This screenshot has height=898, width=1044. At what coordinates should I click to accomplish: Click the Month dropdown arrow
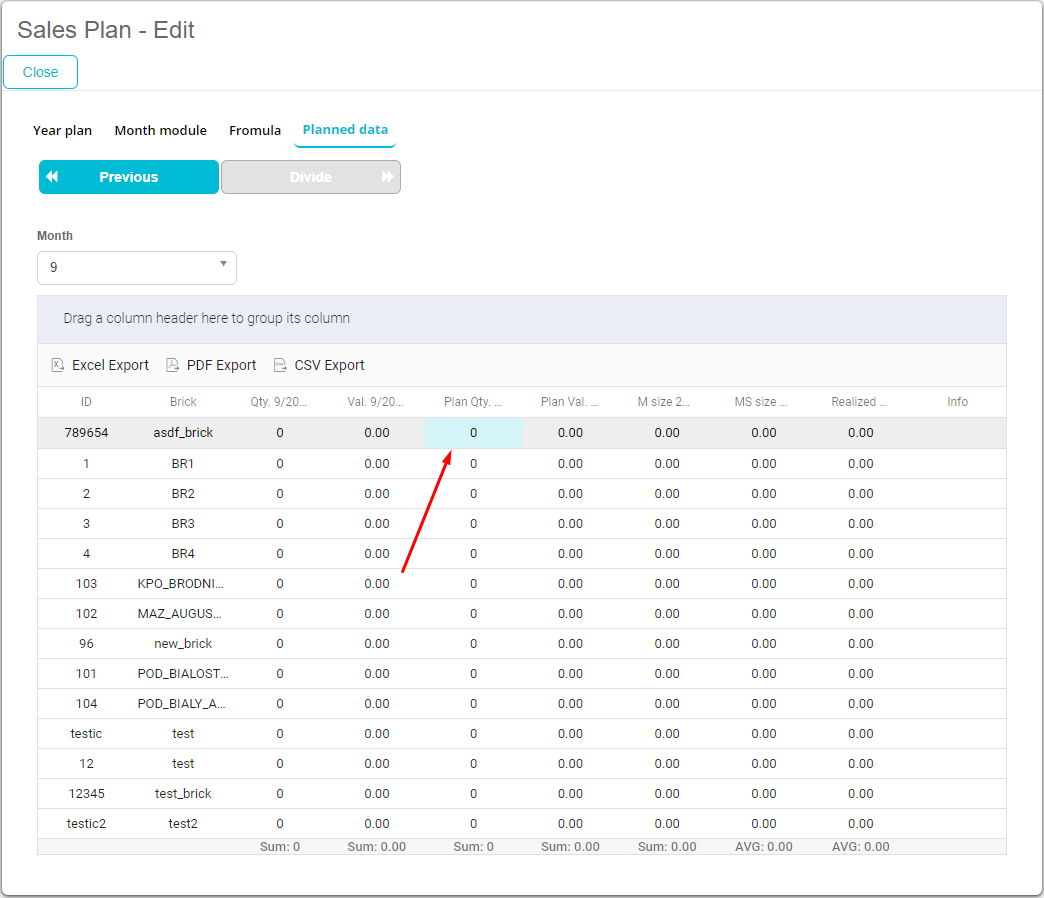coord(222,264)
